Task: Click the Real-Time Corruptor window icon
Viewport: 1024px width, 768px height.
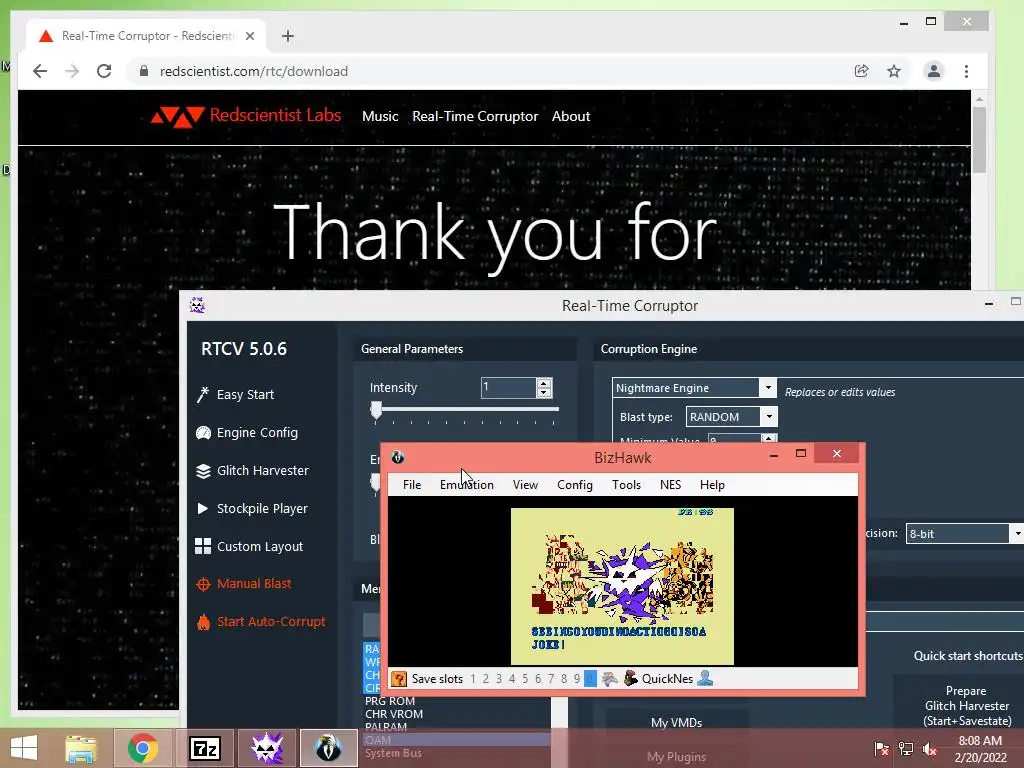Action: 197,305
